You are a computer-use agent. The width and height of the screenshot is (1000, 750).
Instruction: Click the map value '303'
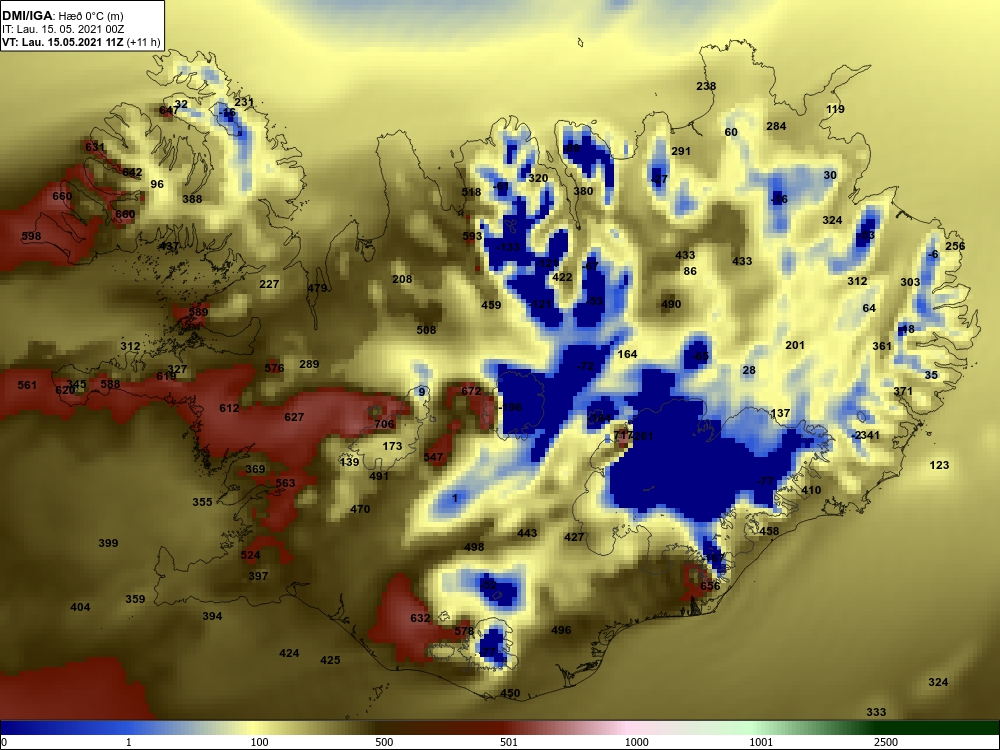pos(910,282)
